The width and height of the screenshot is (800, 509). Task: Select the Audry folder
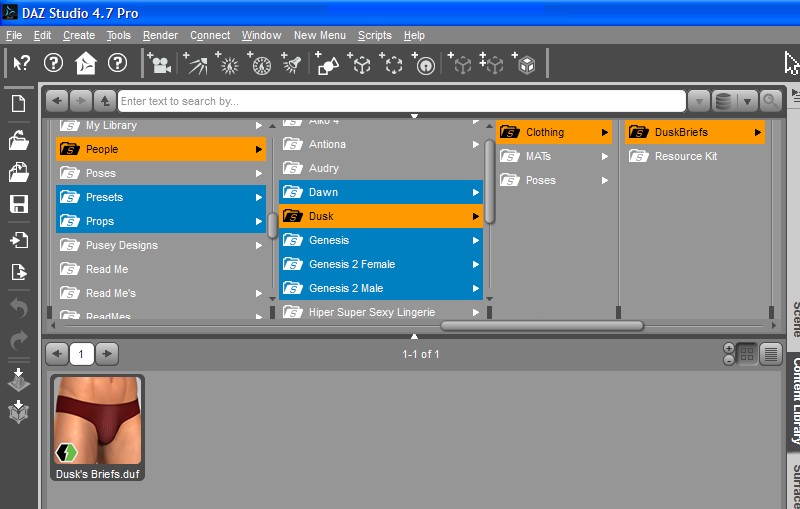coord(381,168)
